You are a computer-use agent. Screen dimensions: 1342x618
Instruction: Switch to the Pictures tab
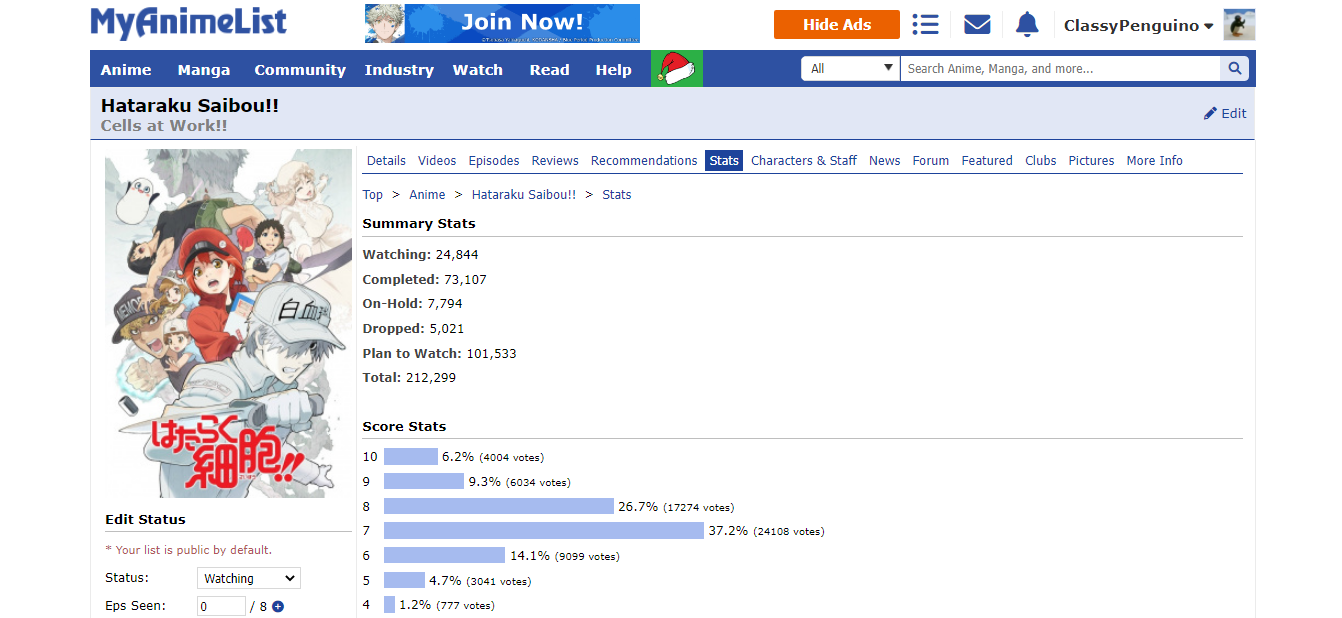(1091, 160)
